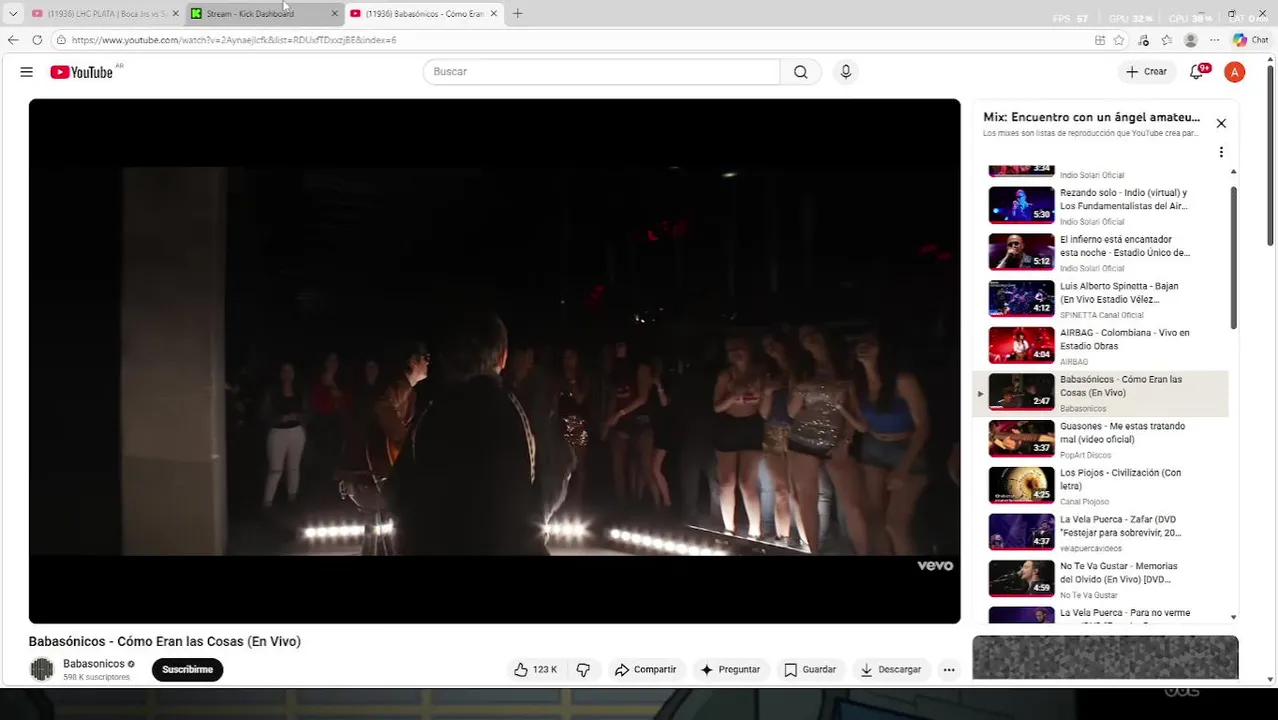Click the Mix: Encuentro con un ángel title
The width and height of the screenshot is (1278, 720).
[1091, 117]
